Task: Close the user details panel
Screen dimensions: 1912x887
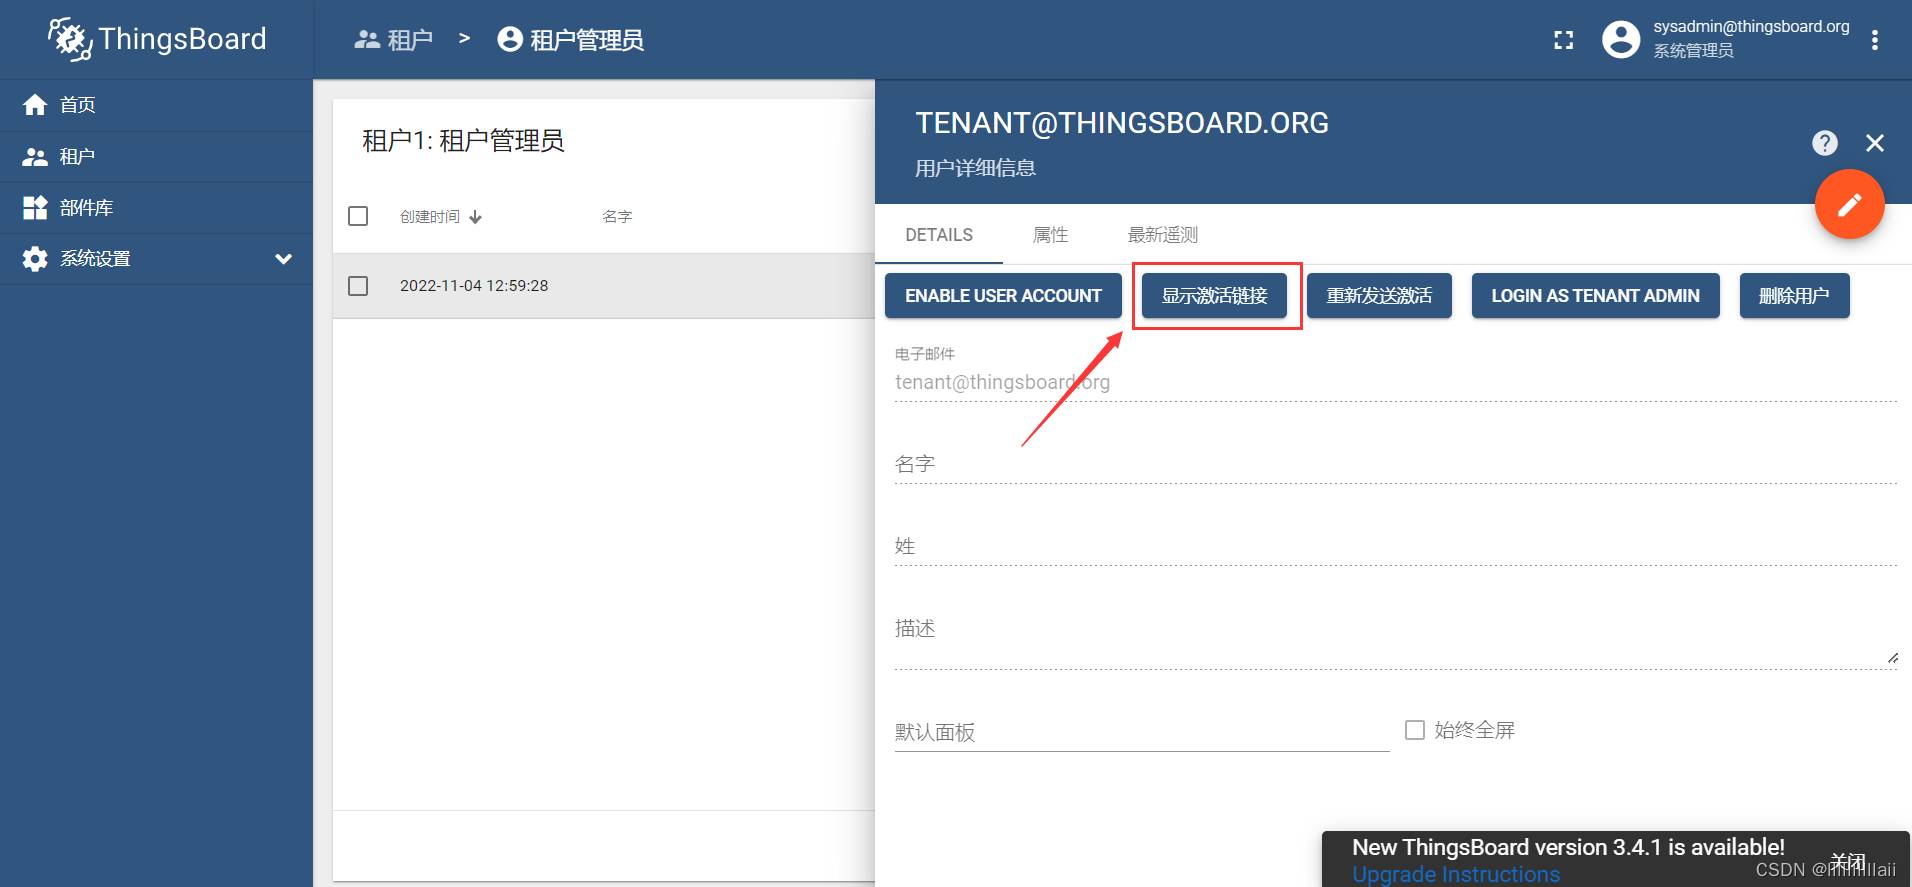Action: coord(1875,143)
